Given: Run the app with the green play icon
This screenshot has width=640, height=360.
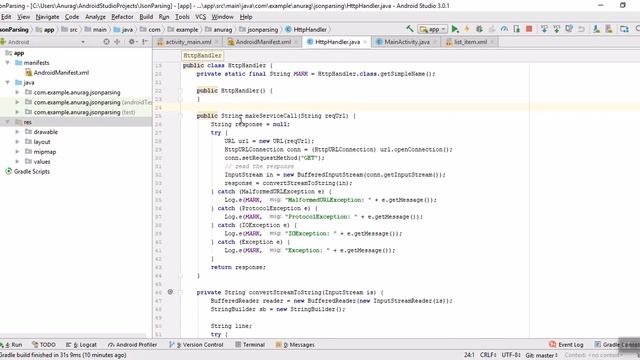Looking at the screenshot, I should point(455,29).
